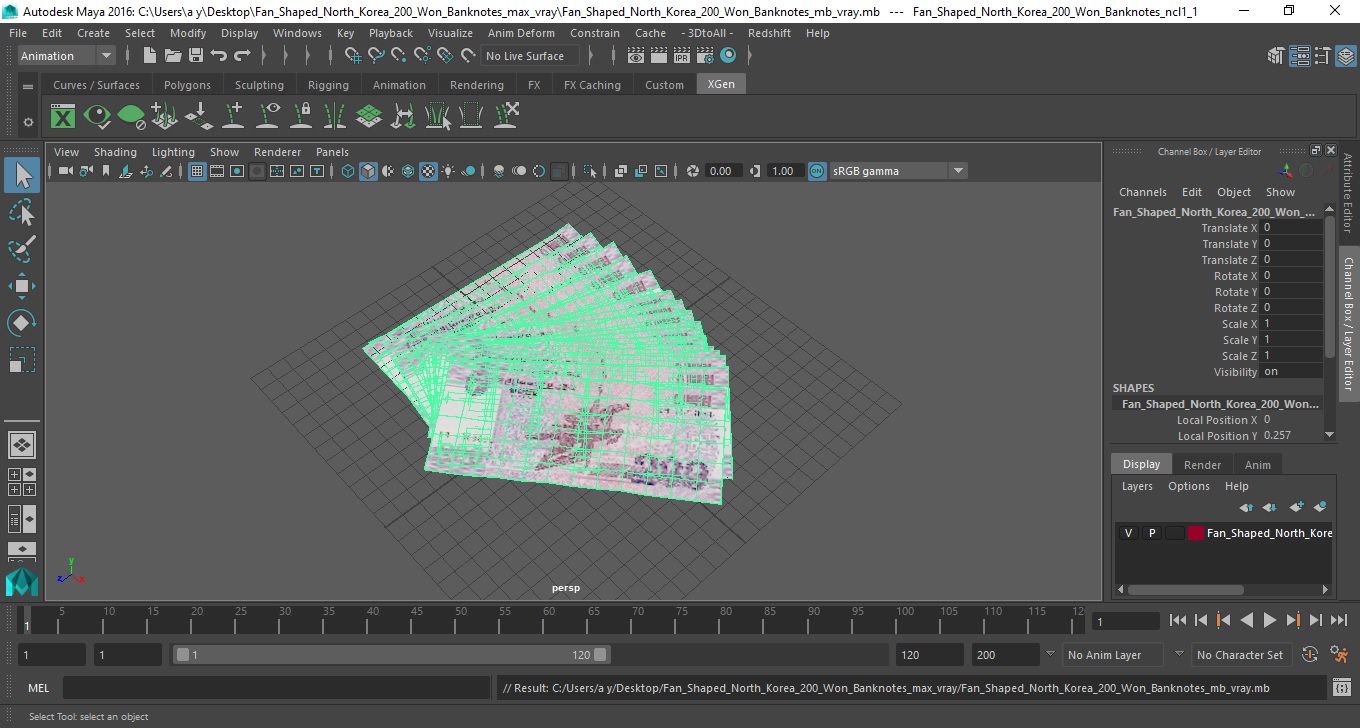The height and width of the screenshot is (728, 1360).
Task: Click the IPR render icon
Action: pyautogui.click(x=682, y=56)
